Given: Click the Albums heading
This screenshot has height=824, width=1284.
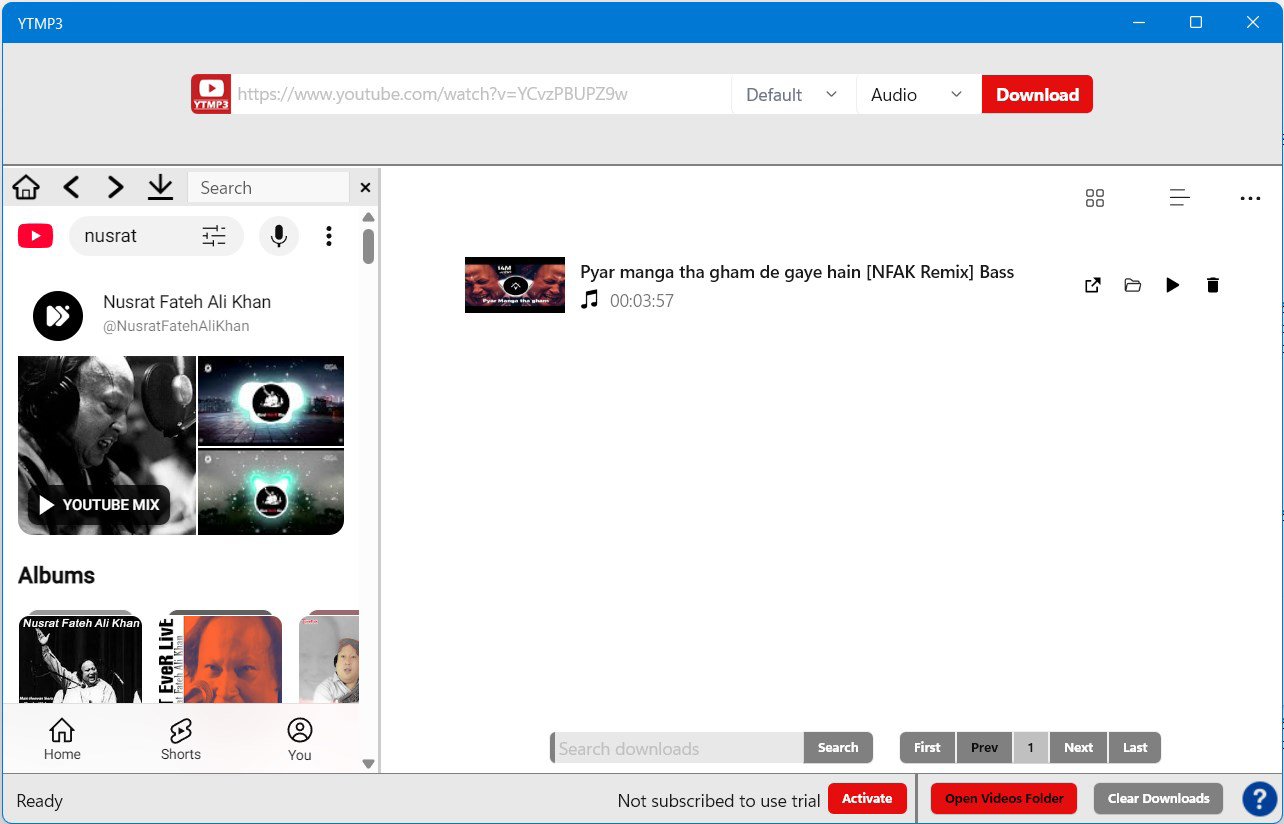Looking at the screenshot, I should coord(56,575).
